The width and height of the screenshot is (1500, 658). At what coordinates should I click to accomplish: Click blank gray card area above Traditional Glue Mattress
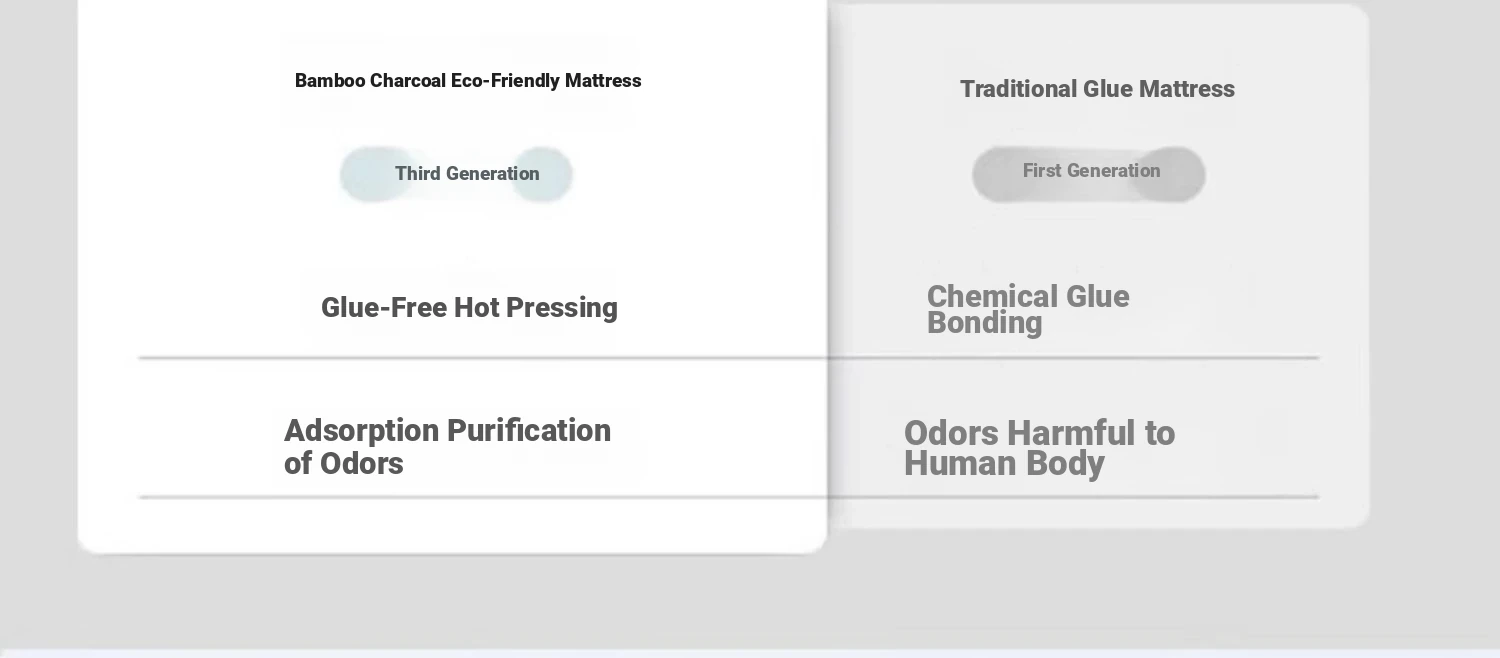[x=1098, y=38]
